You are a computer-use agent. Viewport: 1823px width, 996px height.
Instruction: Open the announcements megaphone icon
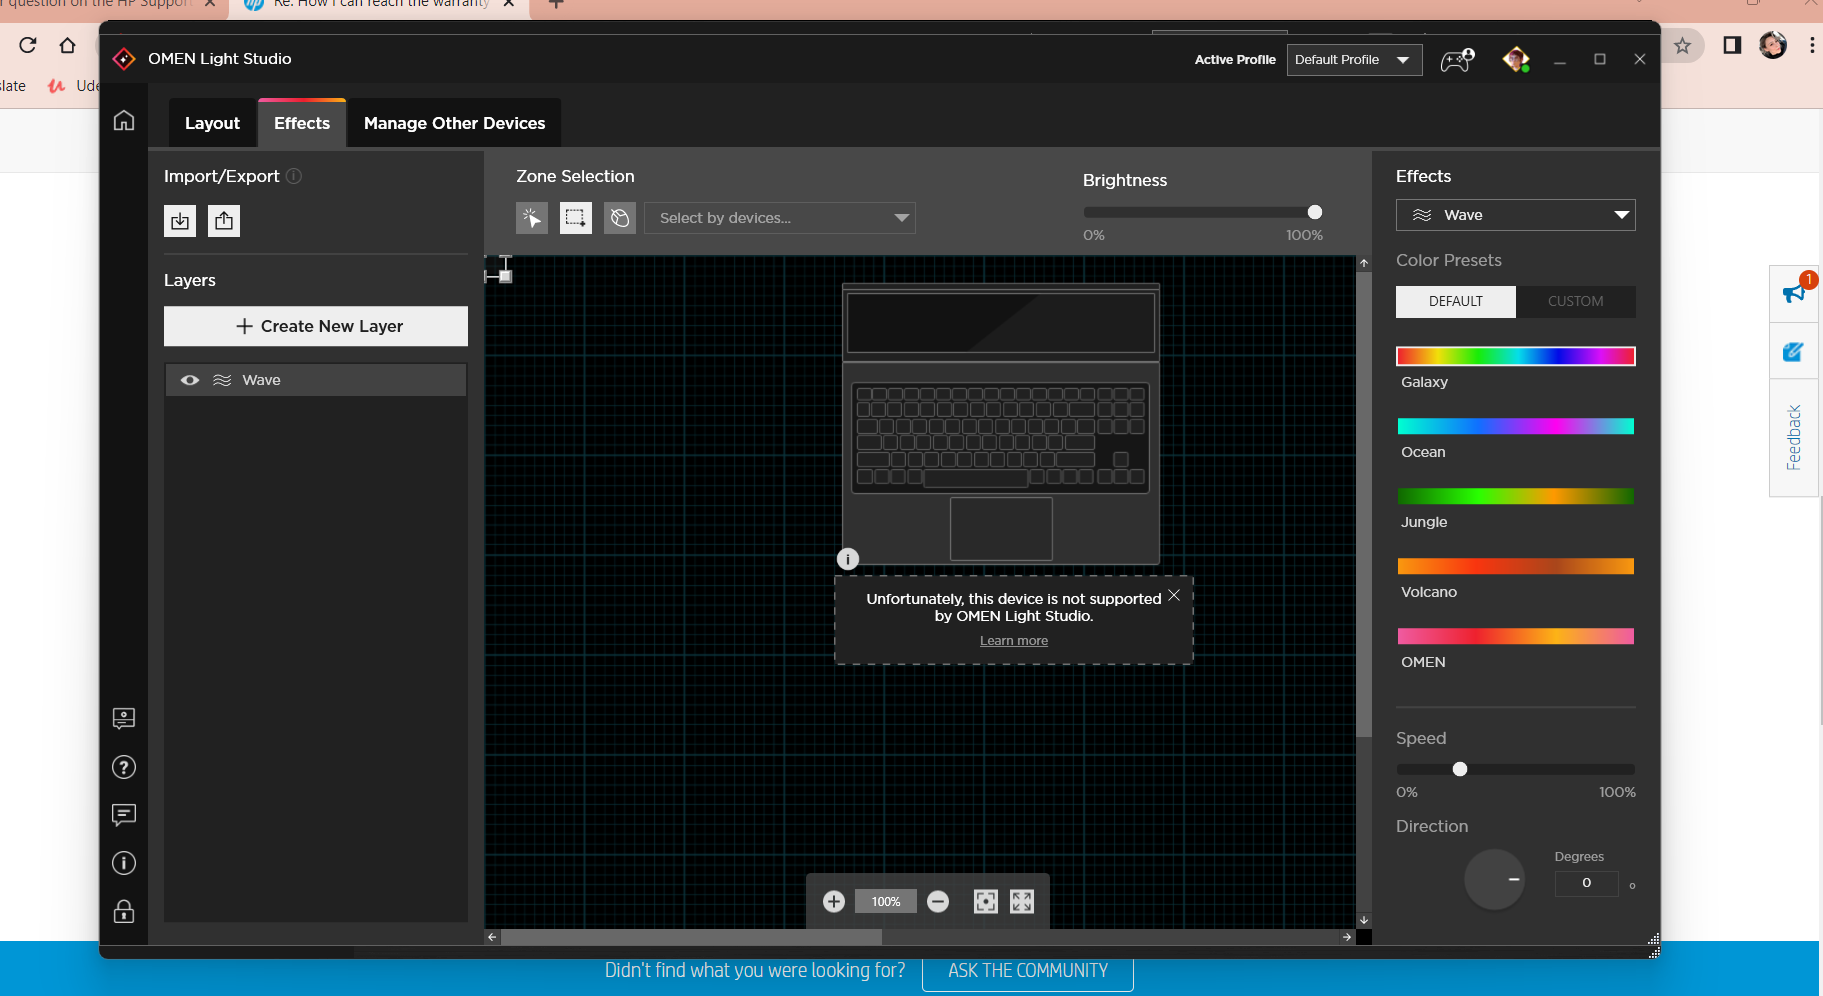click(1794, 292)
